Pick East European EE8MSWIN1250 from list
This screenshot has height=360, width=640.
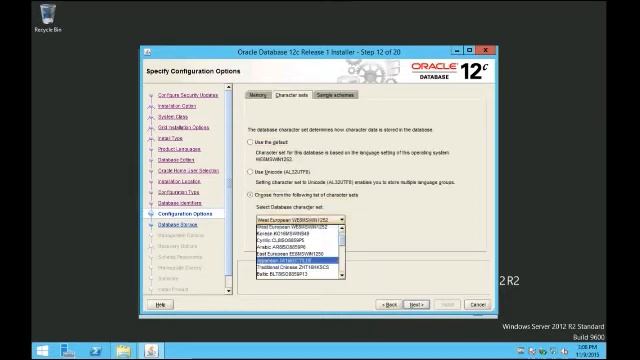[297, 254]
